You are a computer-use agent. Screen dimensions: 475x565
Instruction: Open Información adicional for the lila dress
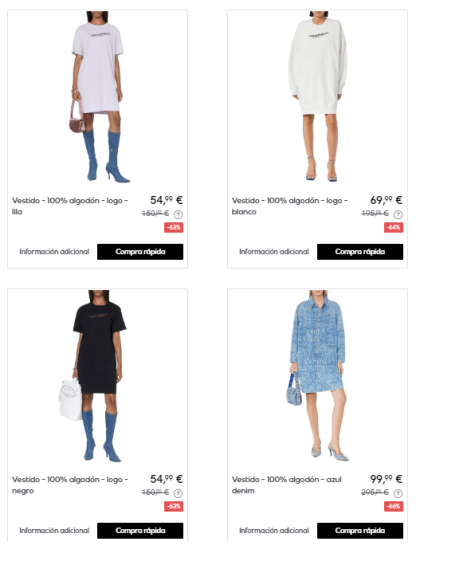click(x=54, y=252)
